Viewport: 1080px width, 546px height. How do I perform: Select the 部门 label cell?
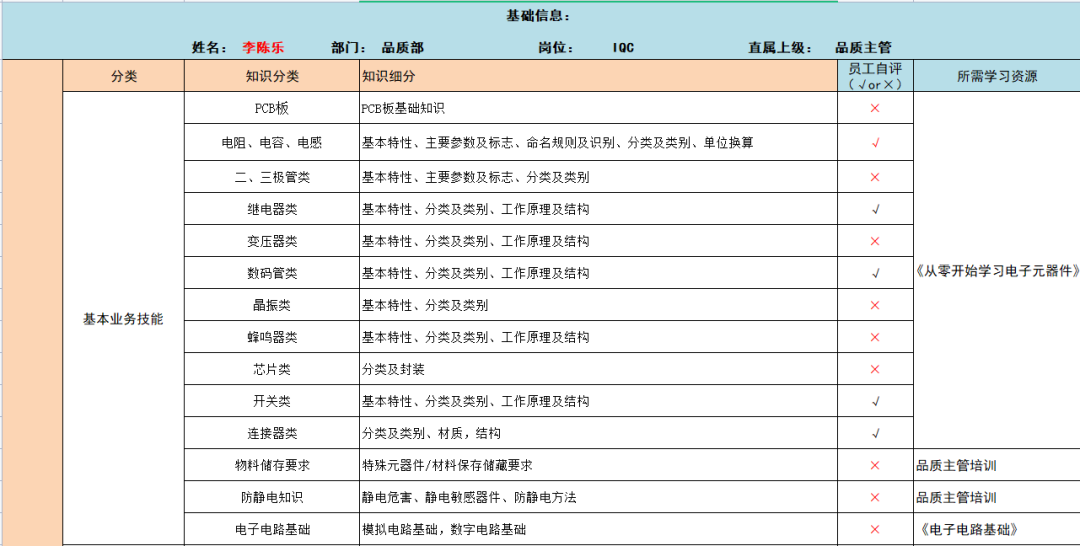(x=349, y=48)
